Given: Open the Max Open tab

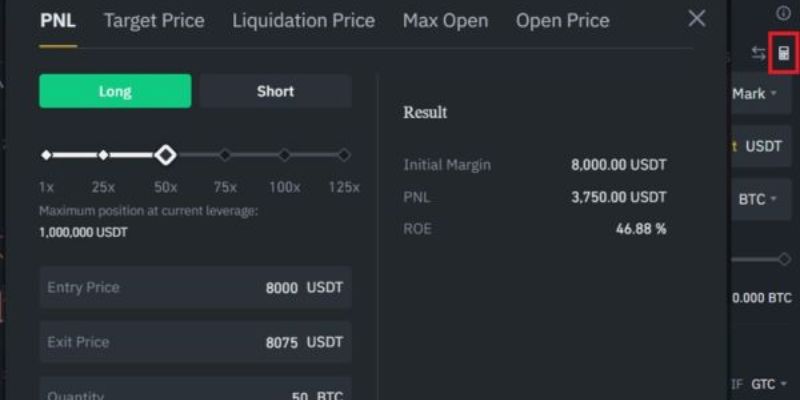Looking at the screenshot, I should (x=445, y=21).
